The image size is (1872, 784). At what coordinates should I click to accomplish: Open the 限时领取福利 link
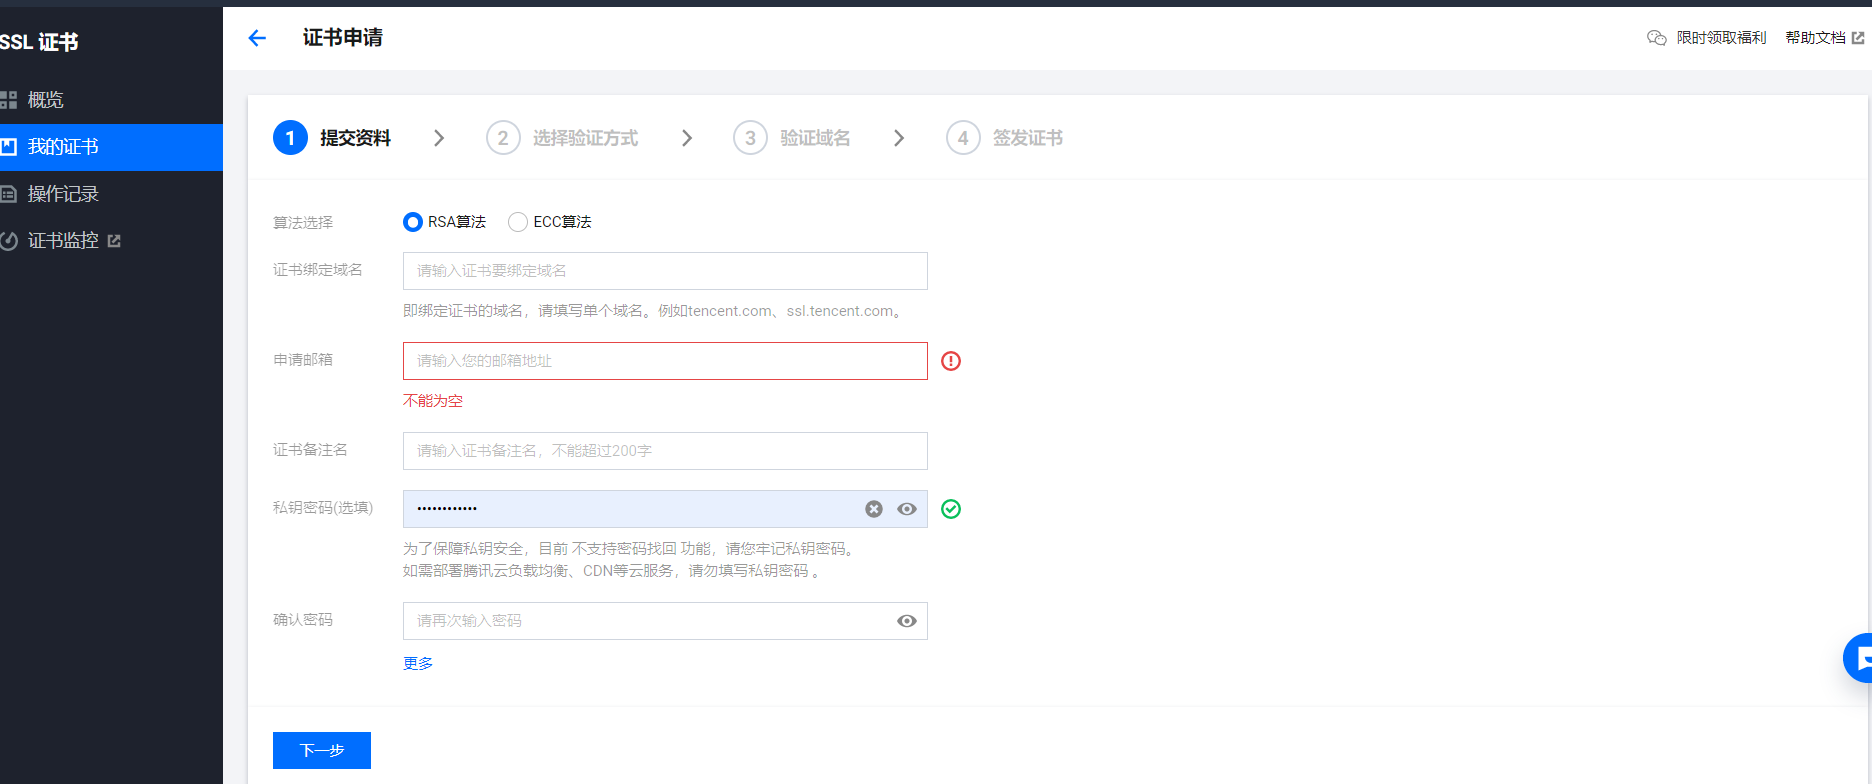point(1721,38)
